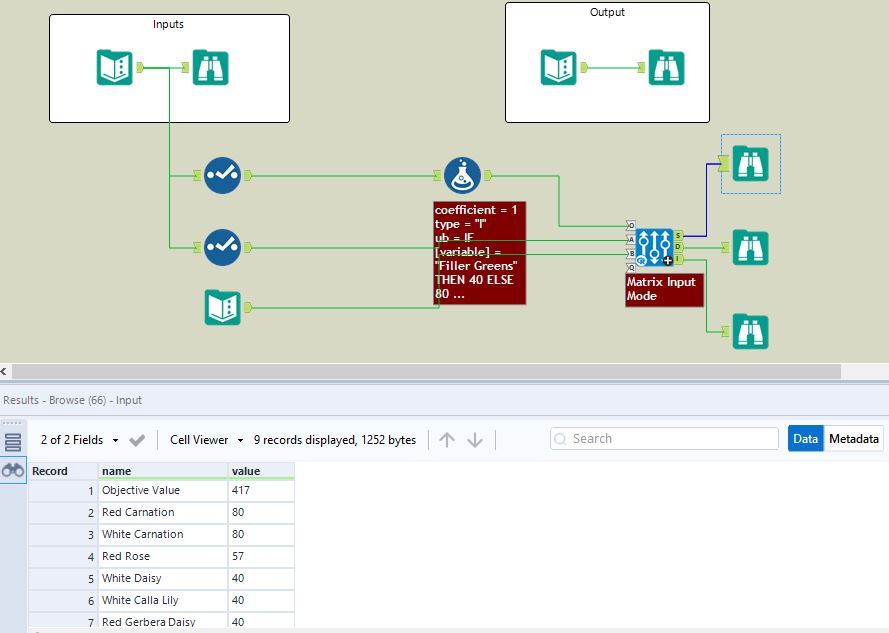Select the lower Select tool node
The image size is (889, 633).
222,246
